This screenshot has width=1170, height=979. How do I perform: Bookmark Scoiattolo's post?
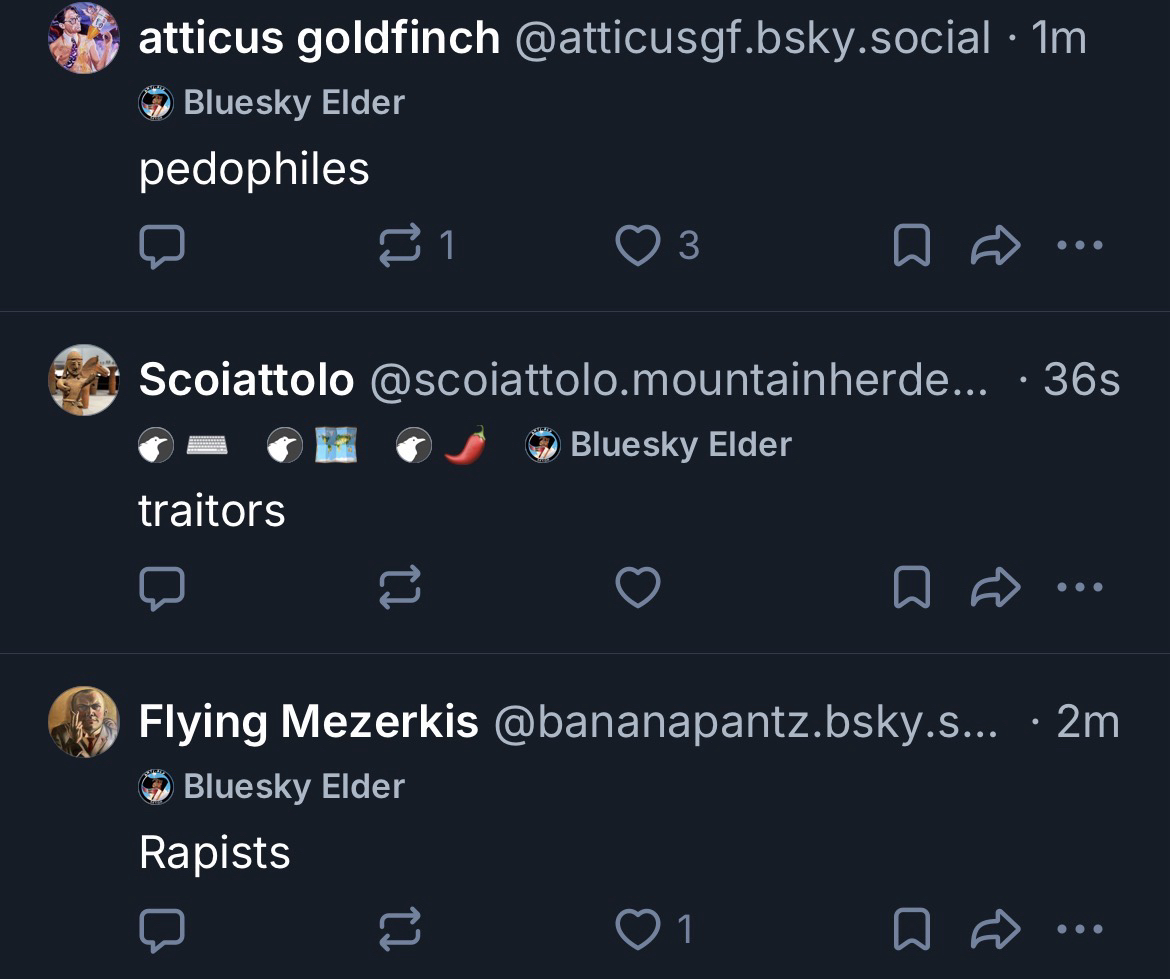pyautogui.click(x=911, y=588)
